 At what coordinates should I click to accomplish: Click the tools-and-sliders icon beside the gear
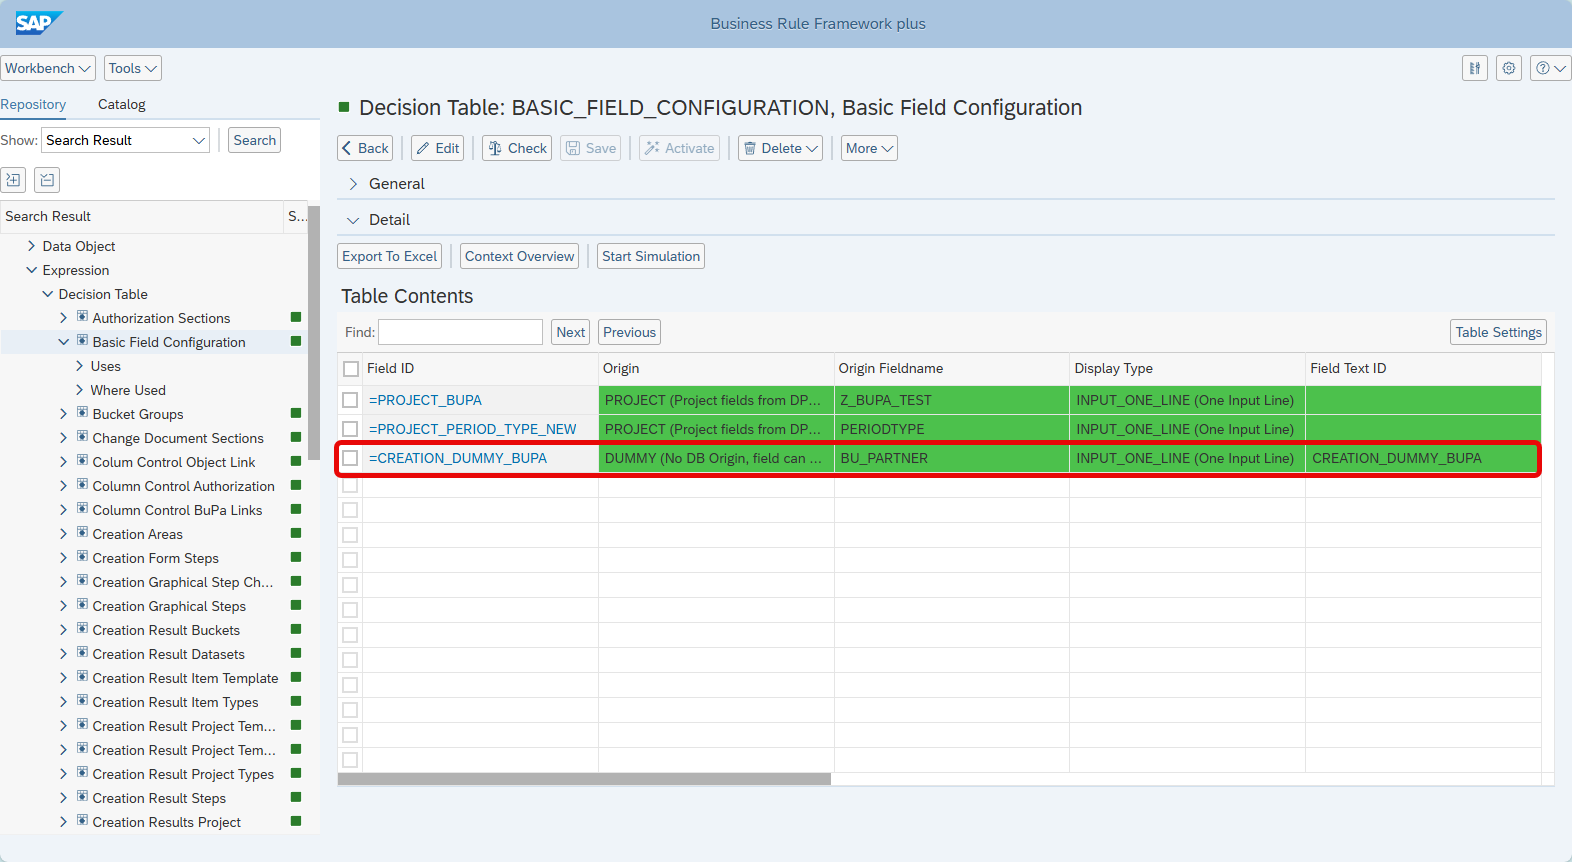coord(1475,68)
